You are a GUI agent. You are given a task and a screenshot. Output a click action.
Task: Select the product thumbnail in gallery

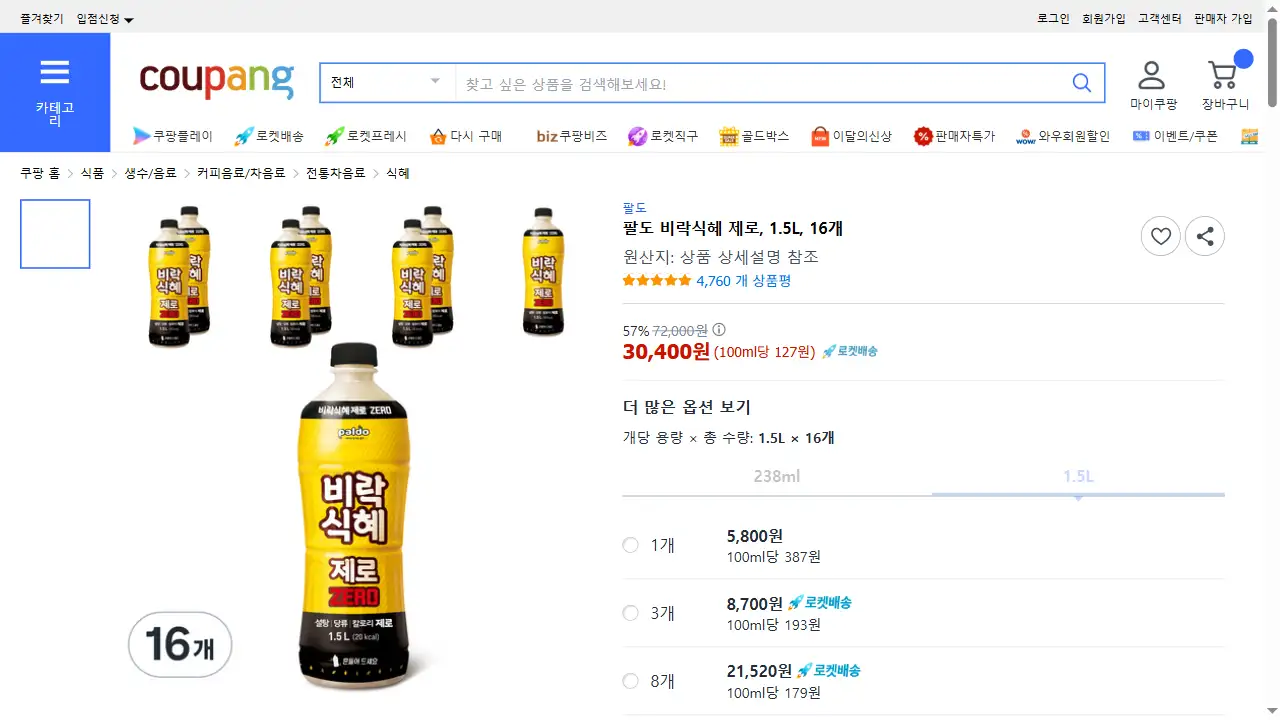[55, 234]
